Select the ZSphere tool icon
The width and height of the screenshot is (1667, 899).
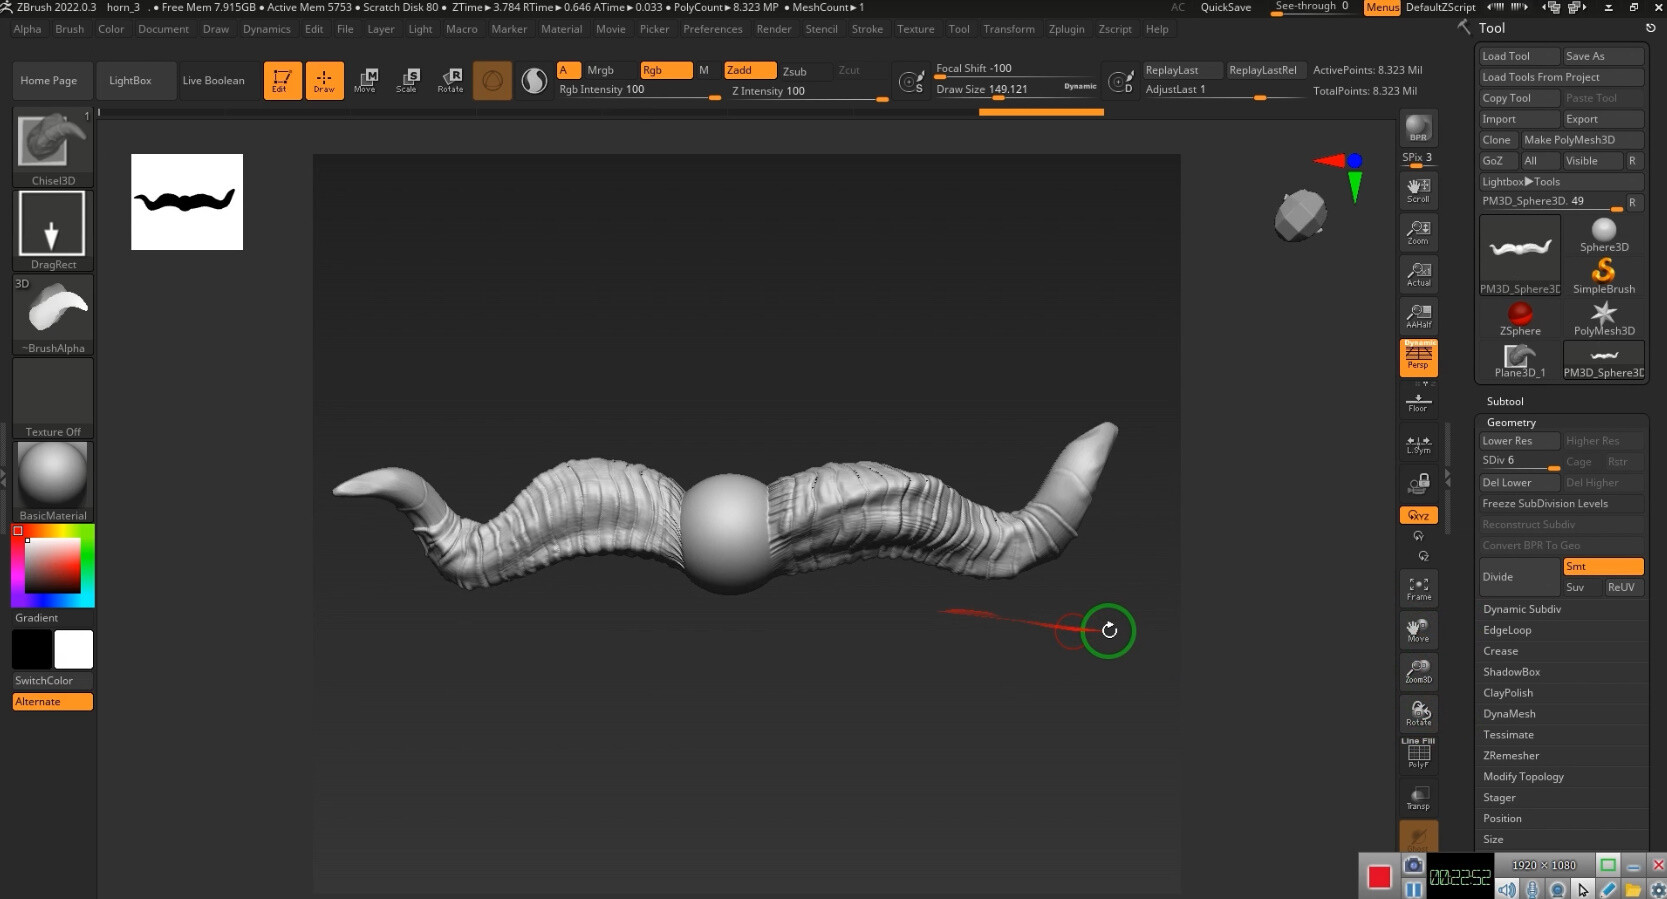pos(1520,317)
